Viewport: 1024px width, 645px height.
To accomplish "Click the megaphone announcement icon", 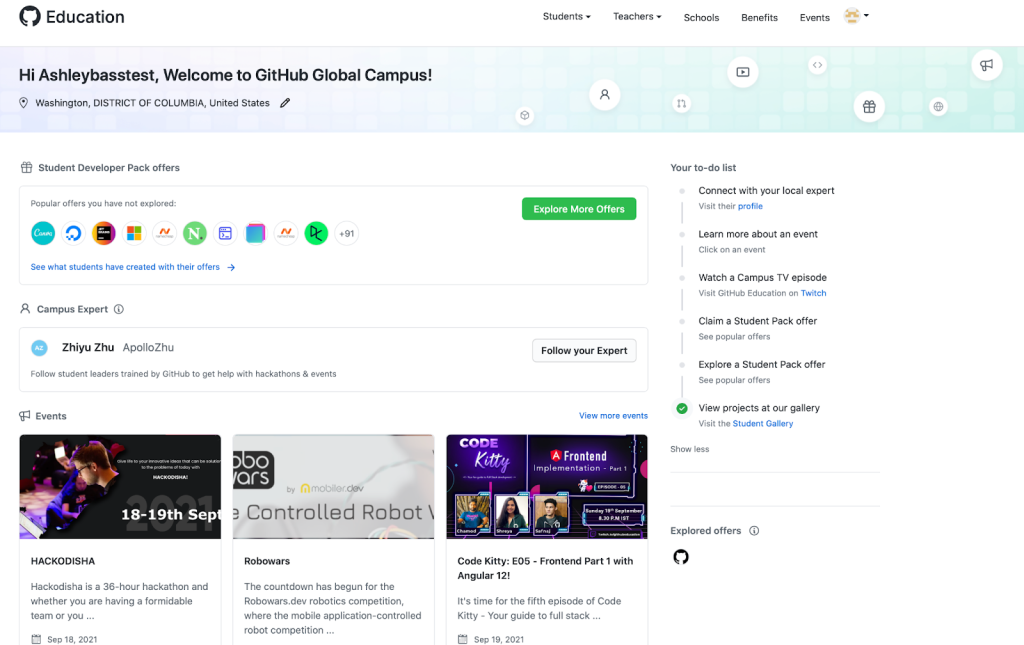I will [x=986, y=65].
